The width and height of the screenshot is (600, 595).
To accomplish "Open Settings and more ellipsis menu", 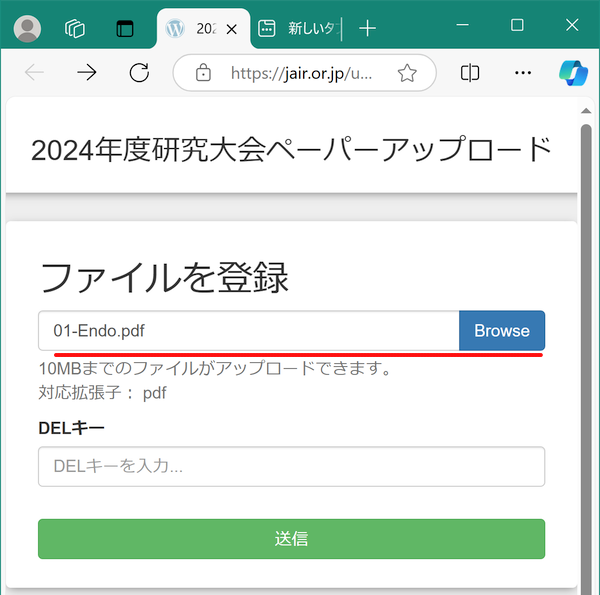I will pos(522,73).
